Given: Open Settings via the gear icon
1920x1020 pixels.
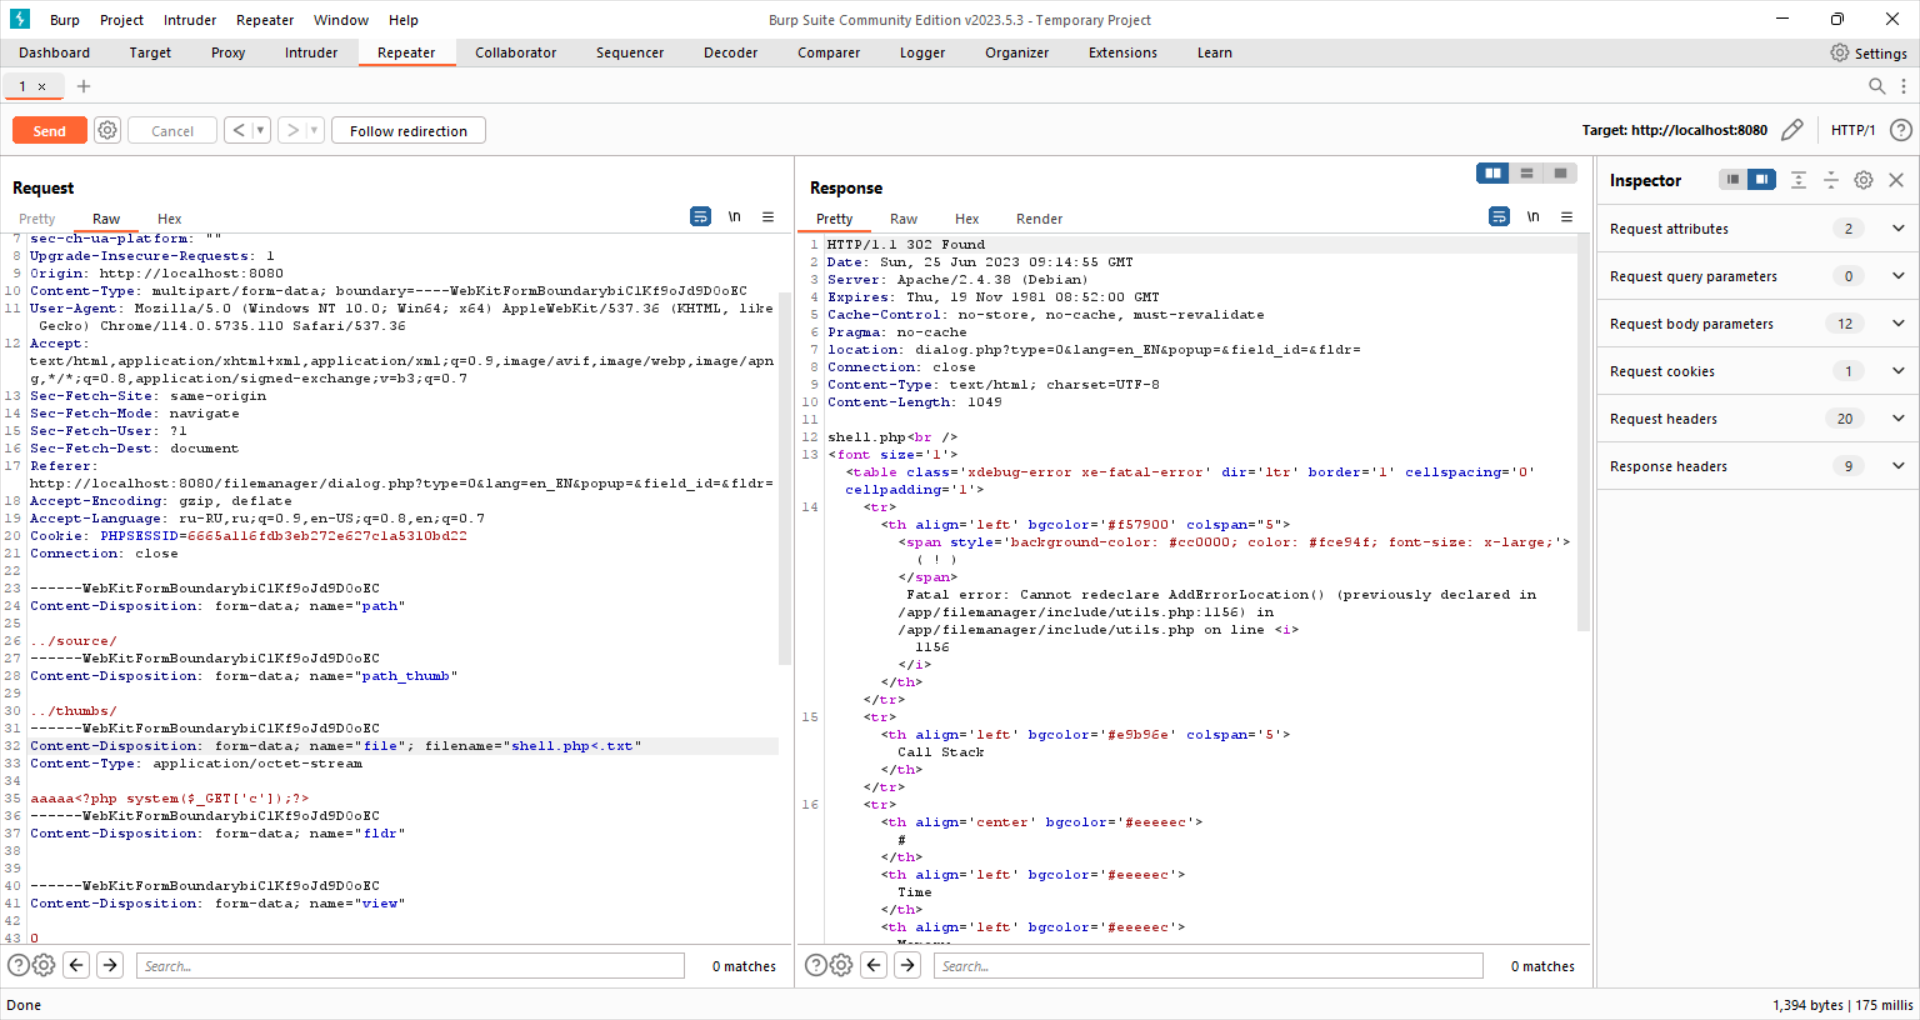Looking at the screenshot, I should point(1839,53).
